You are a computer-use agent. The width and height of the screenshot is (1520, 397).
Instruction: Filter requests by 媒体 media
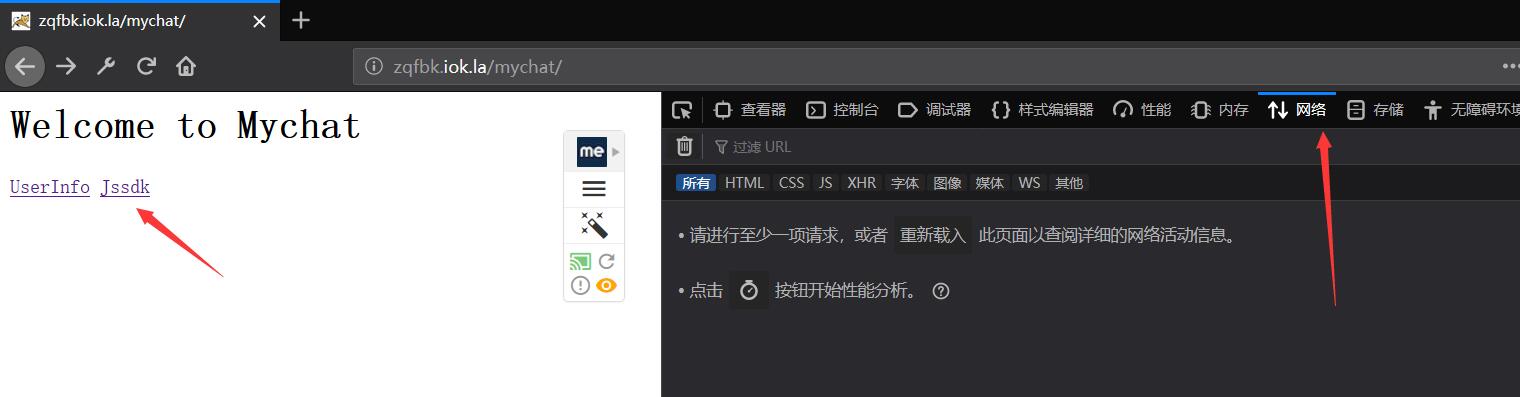(990, 183)
